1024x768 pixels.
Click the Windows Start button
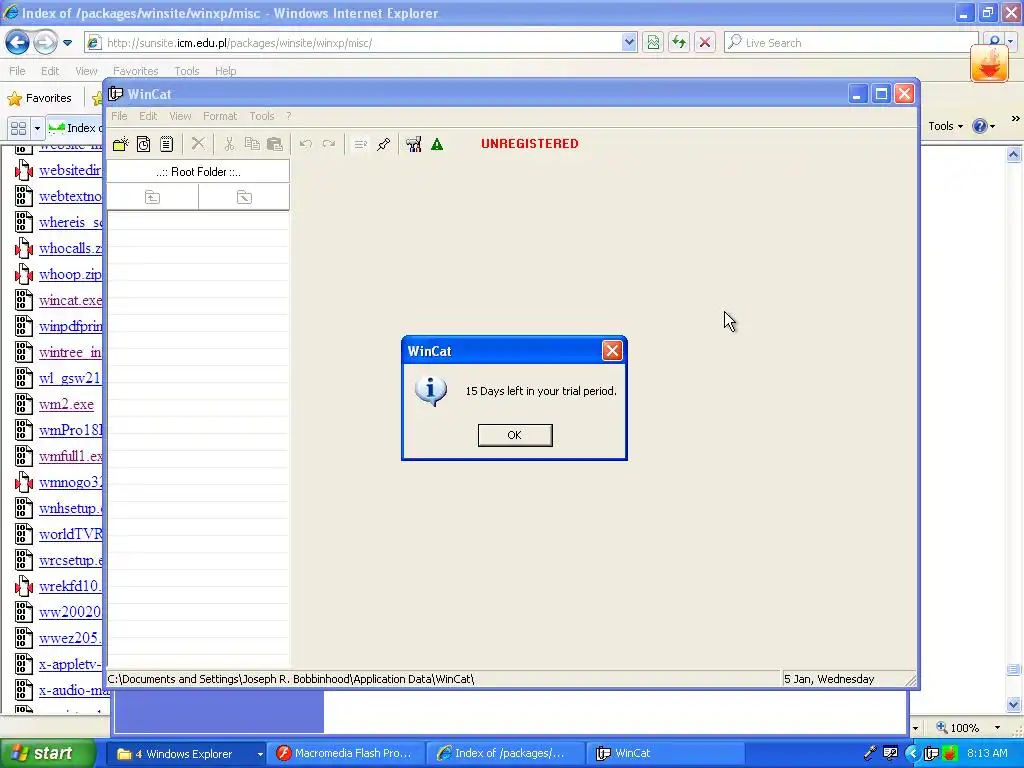47,753
